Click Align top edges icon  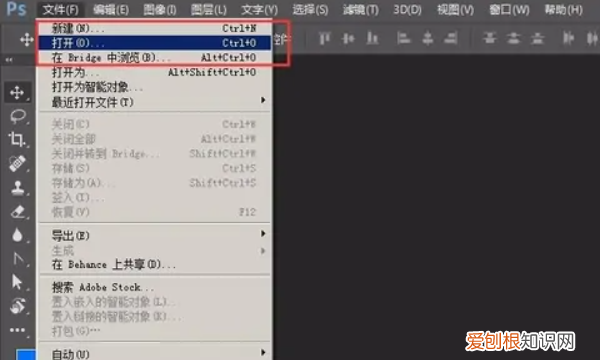tap(324, 38)
